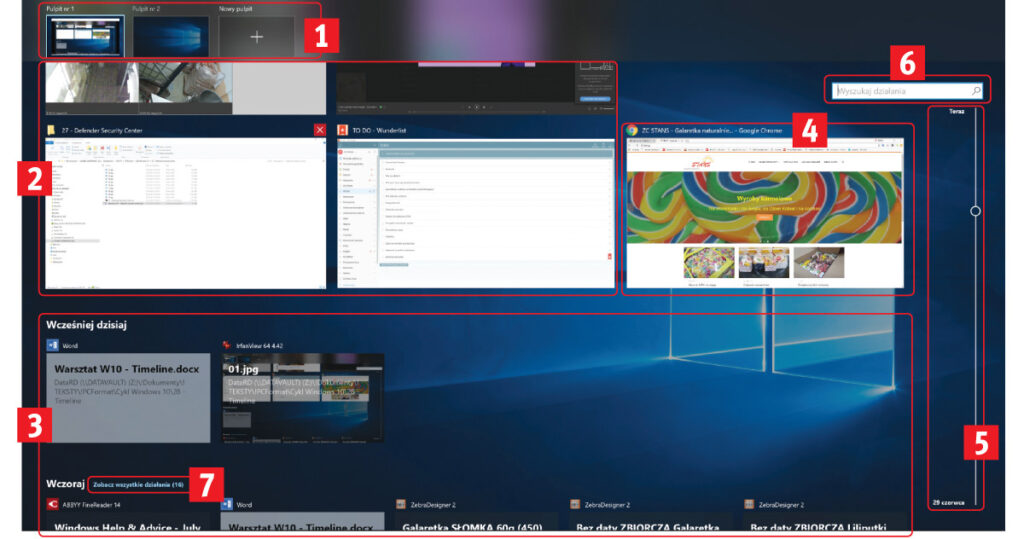This screenshot has width=1024, height=539.
Task: Close the 27 - Defender Security Center window
Action: click(319, 130)
